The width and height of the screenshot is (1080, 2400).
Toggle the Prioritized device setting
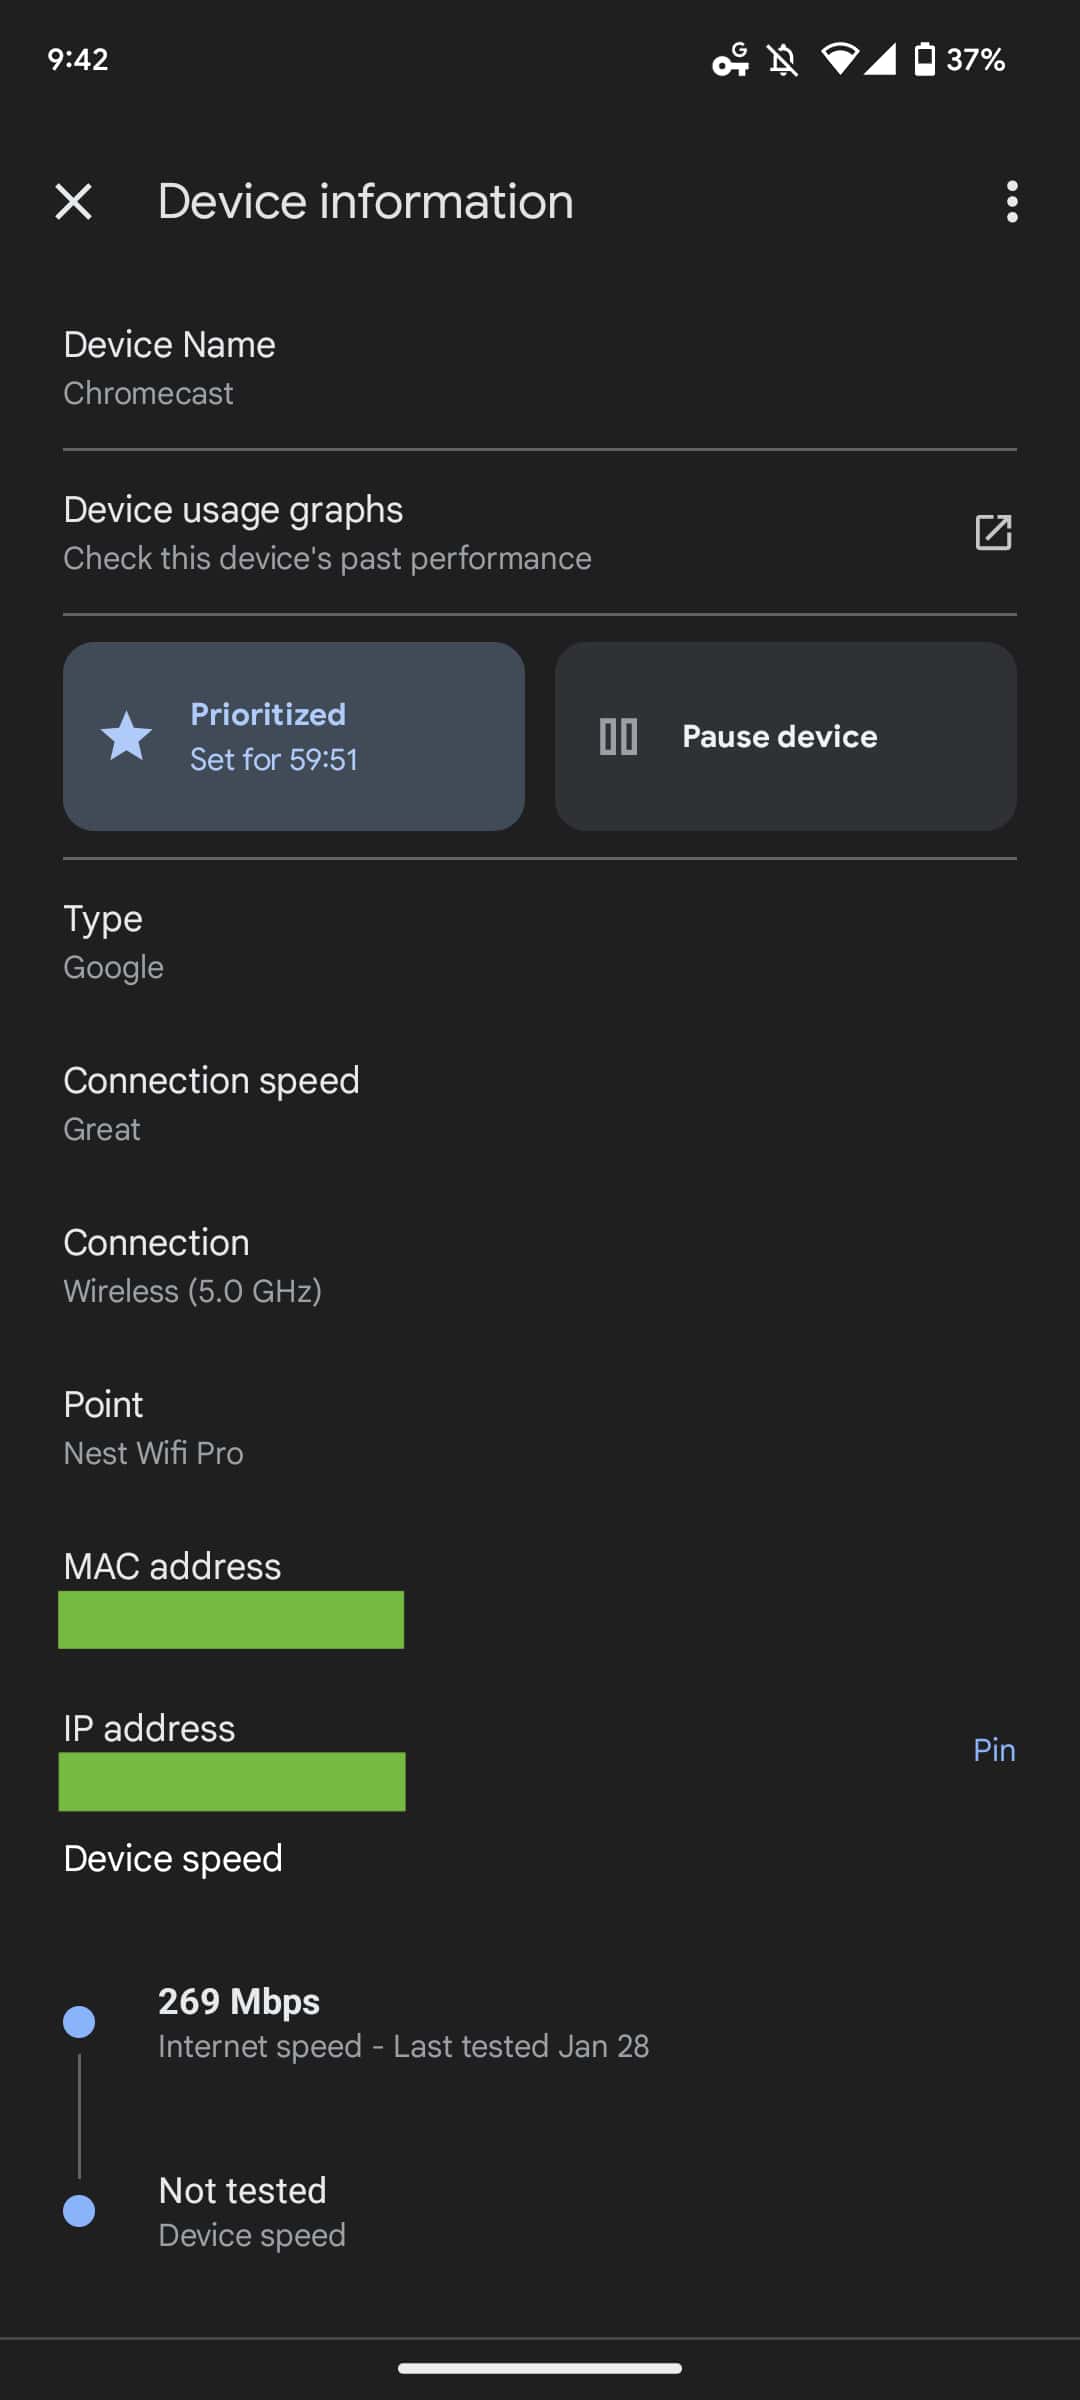294,737
